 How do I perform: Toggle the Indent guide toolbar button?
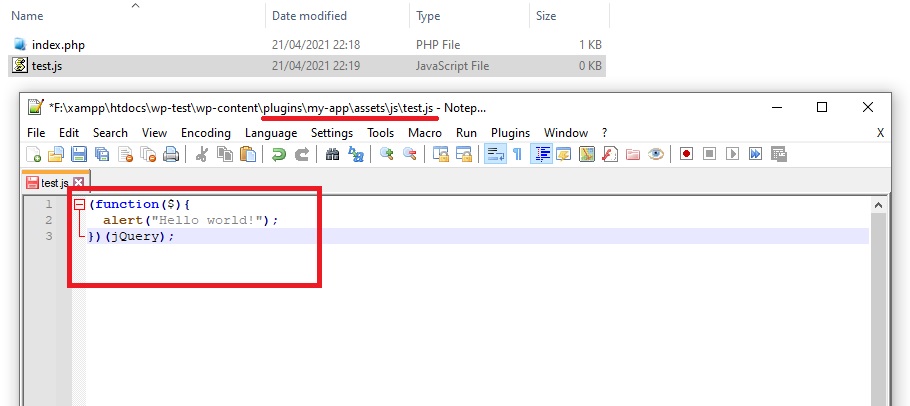pyautogui.click(x=542, y=154)
